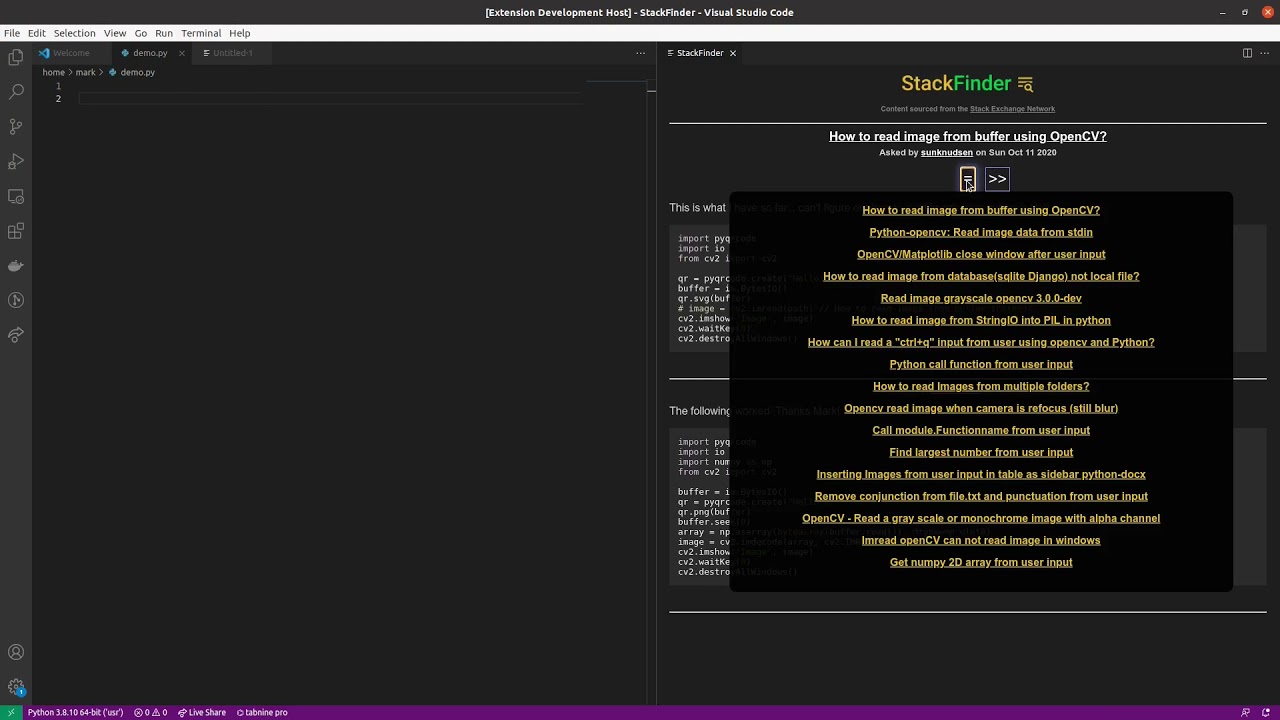This screenshot has width=1280, height=720.
Task: Open the Stack Exchange Network link
Action: (1012, 109)
